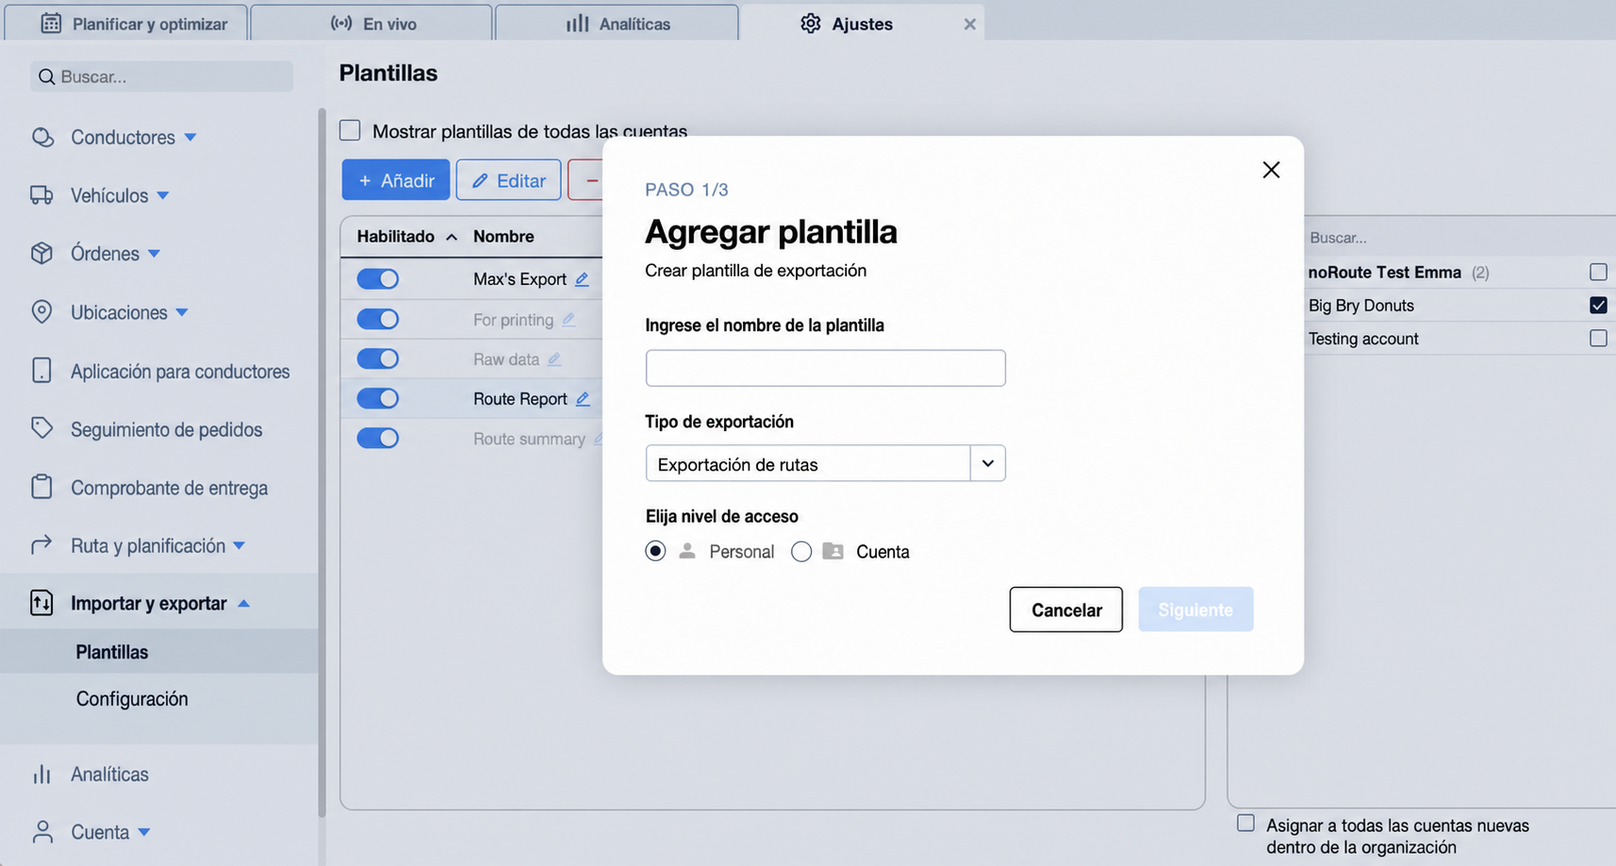Image resolution: width=1616 pixels, height=866 pixels.
Task: Select the Cuenta access level radio button
Action: (x=801, y=551)
